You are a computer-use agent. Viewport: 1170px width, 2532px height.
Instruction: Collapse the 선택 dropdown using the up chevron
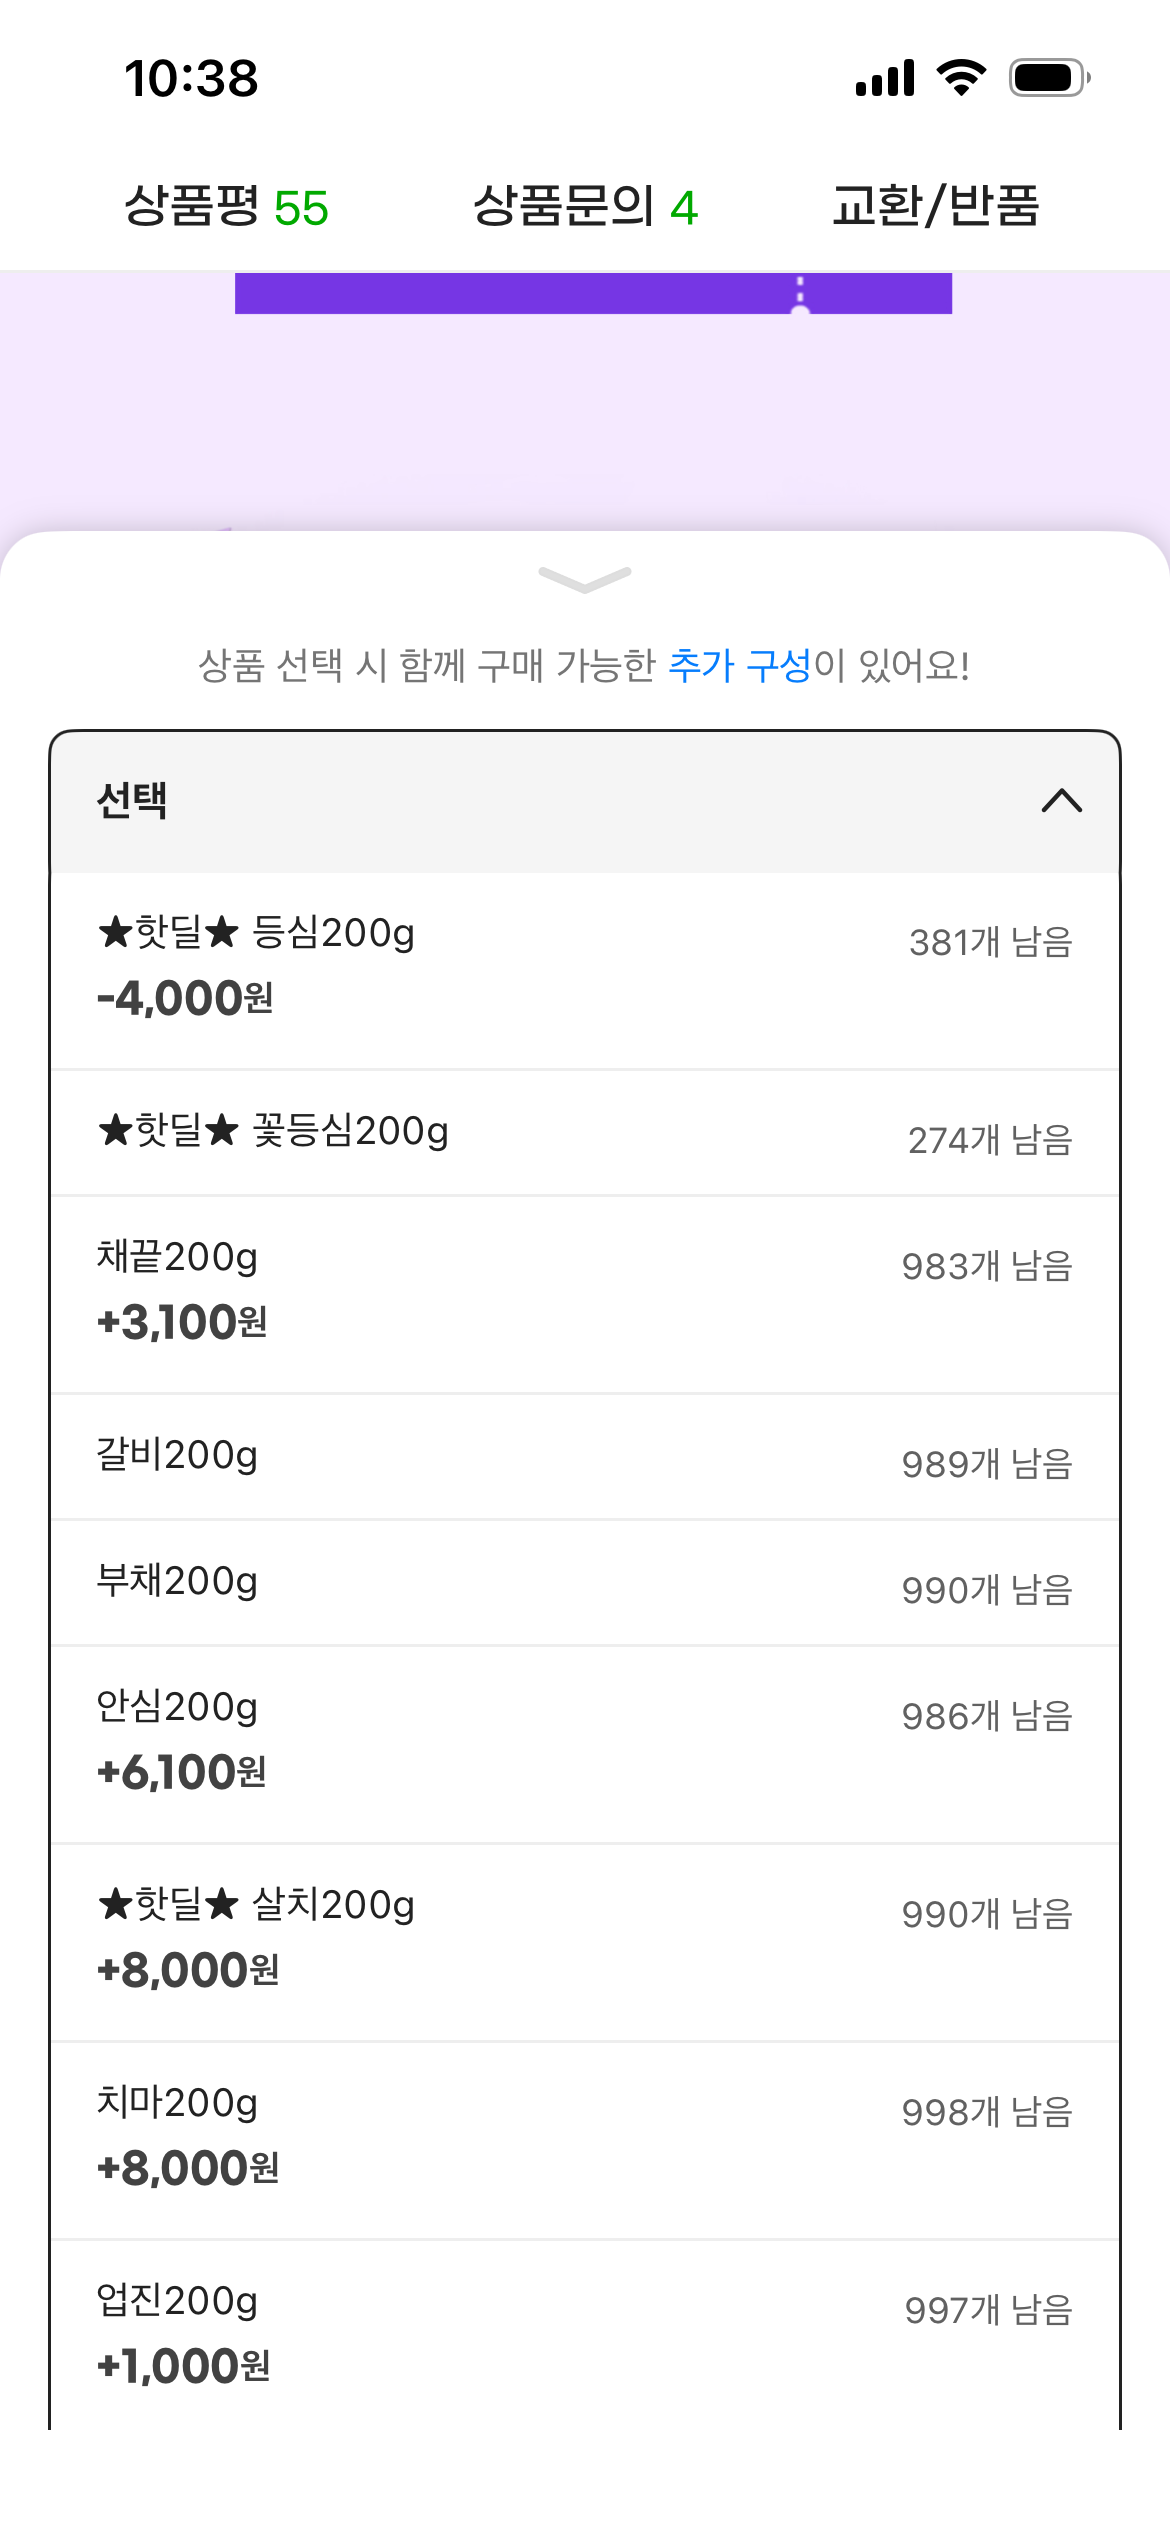[1062, 801]
